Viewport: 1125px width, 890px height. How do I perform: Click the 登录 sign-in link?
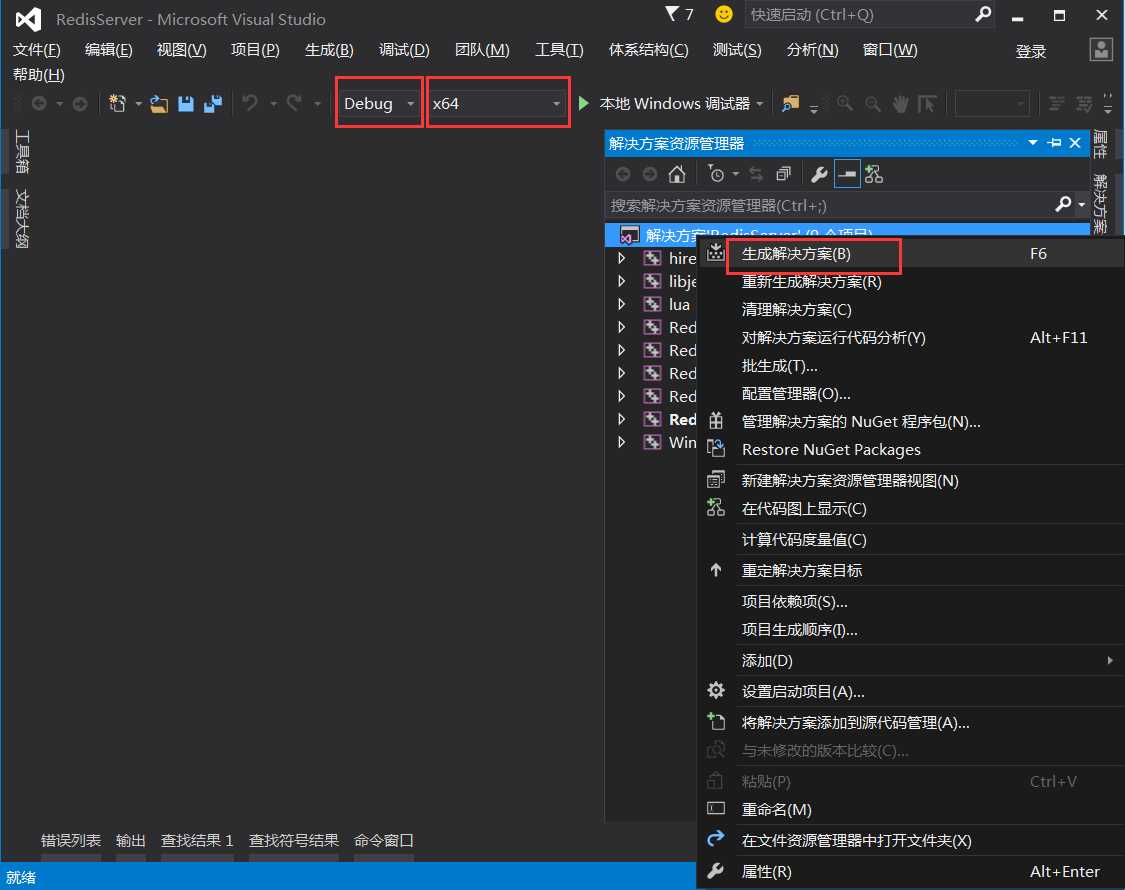[1031, 51]
